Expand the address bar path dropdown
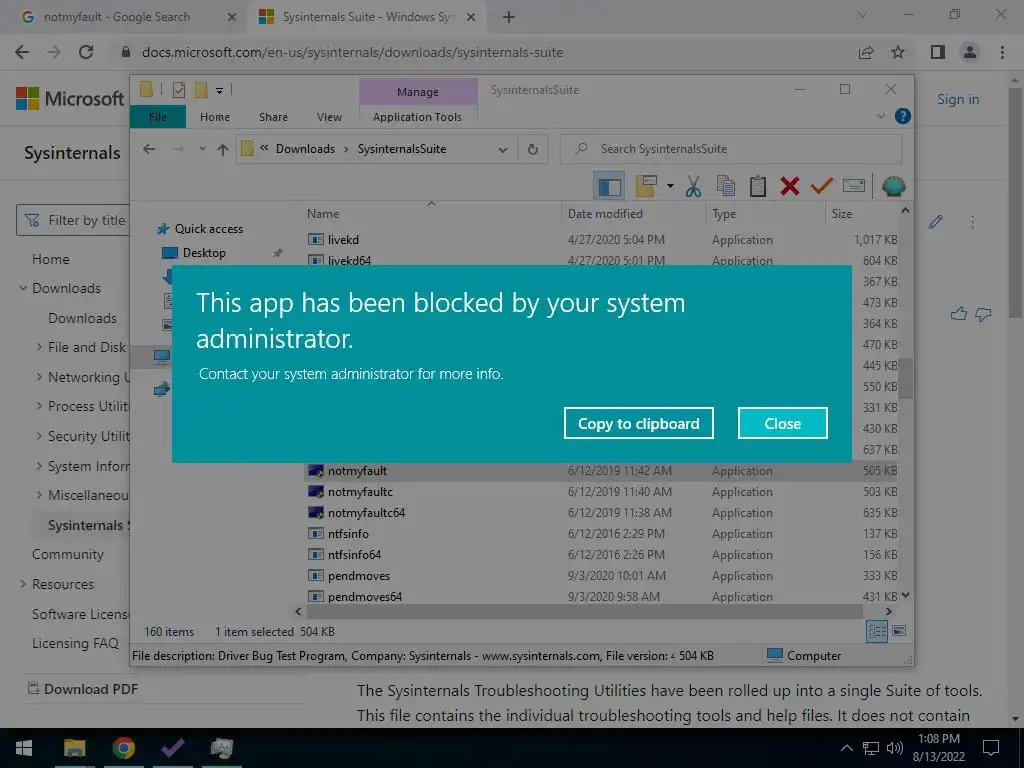The width and height of the screenshot is (1024, 768). [x=503, y=150]
